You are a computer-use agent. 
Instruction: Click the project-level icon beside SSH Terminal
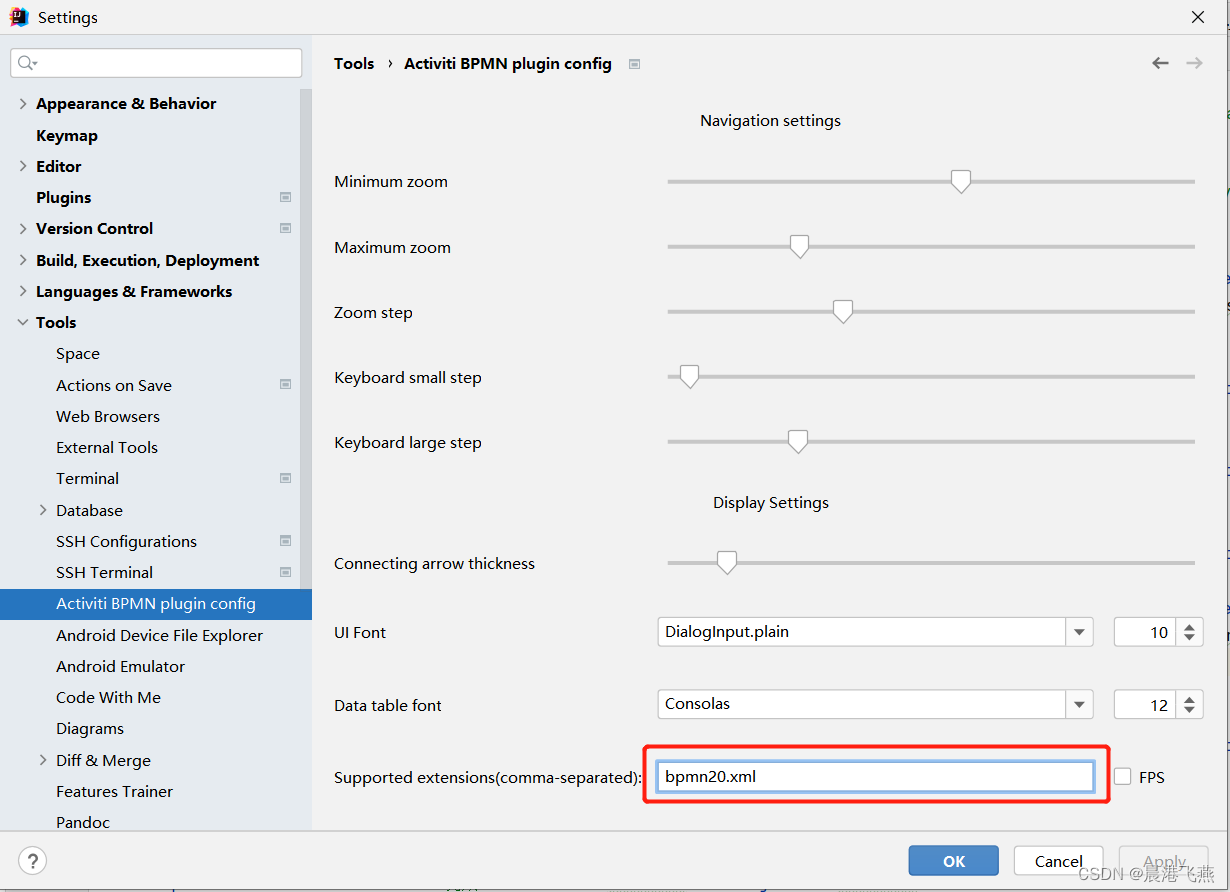(285, 573)
